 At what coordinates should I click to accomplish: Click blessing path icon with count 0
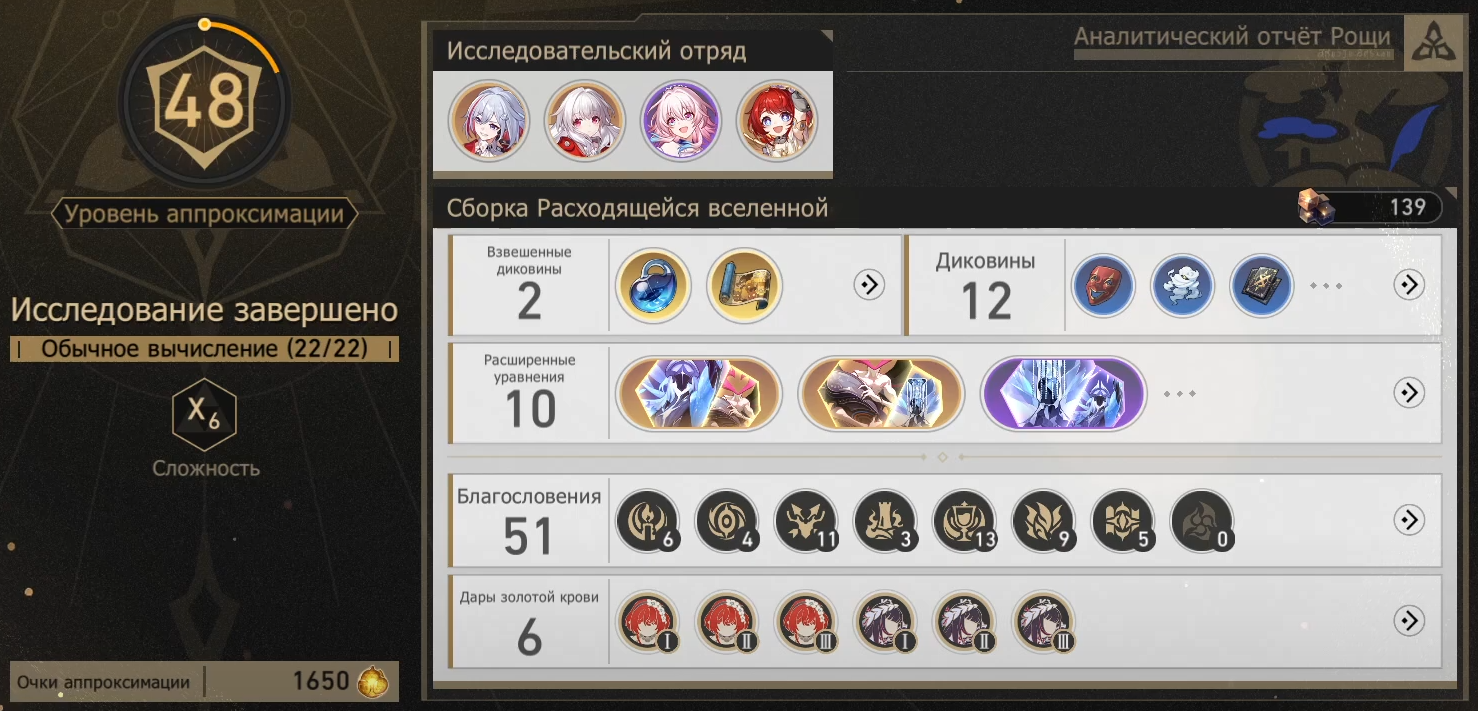click(1202, 521)
